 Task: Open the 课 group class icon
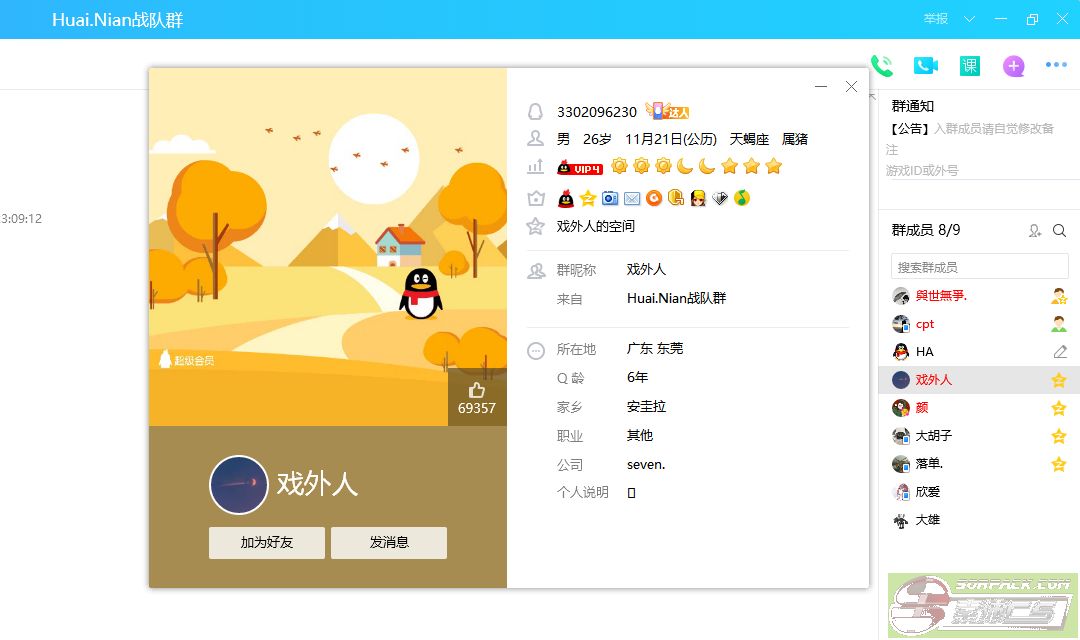(x=970, y=65)
